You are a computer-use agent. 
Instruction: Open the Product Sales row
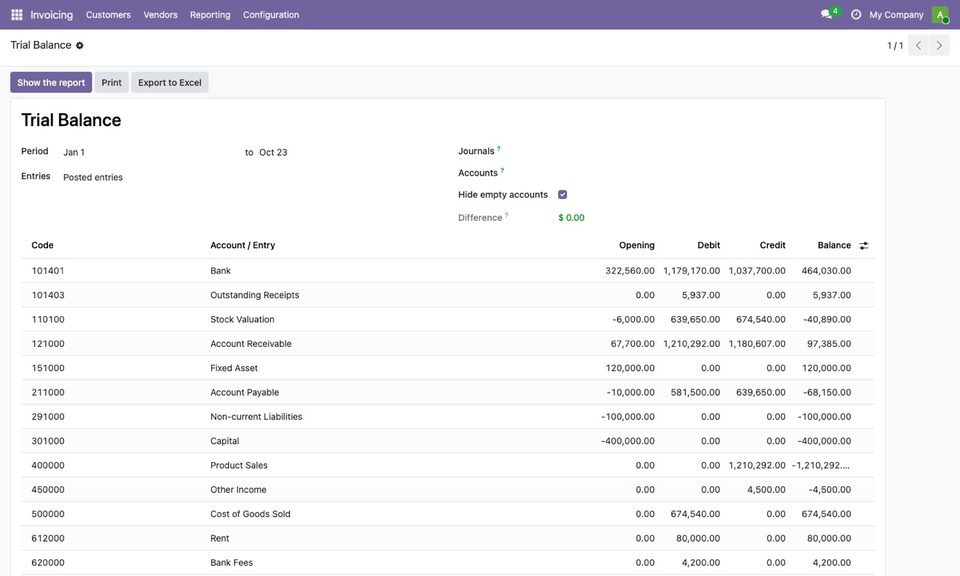coord(448,465)
